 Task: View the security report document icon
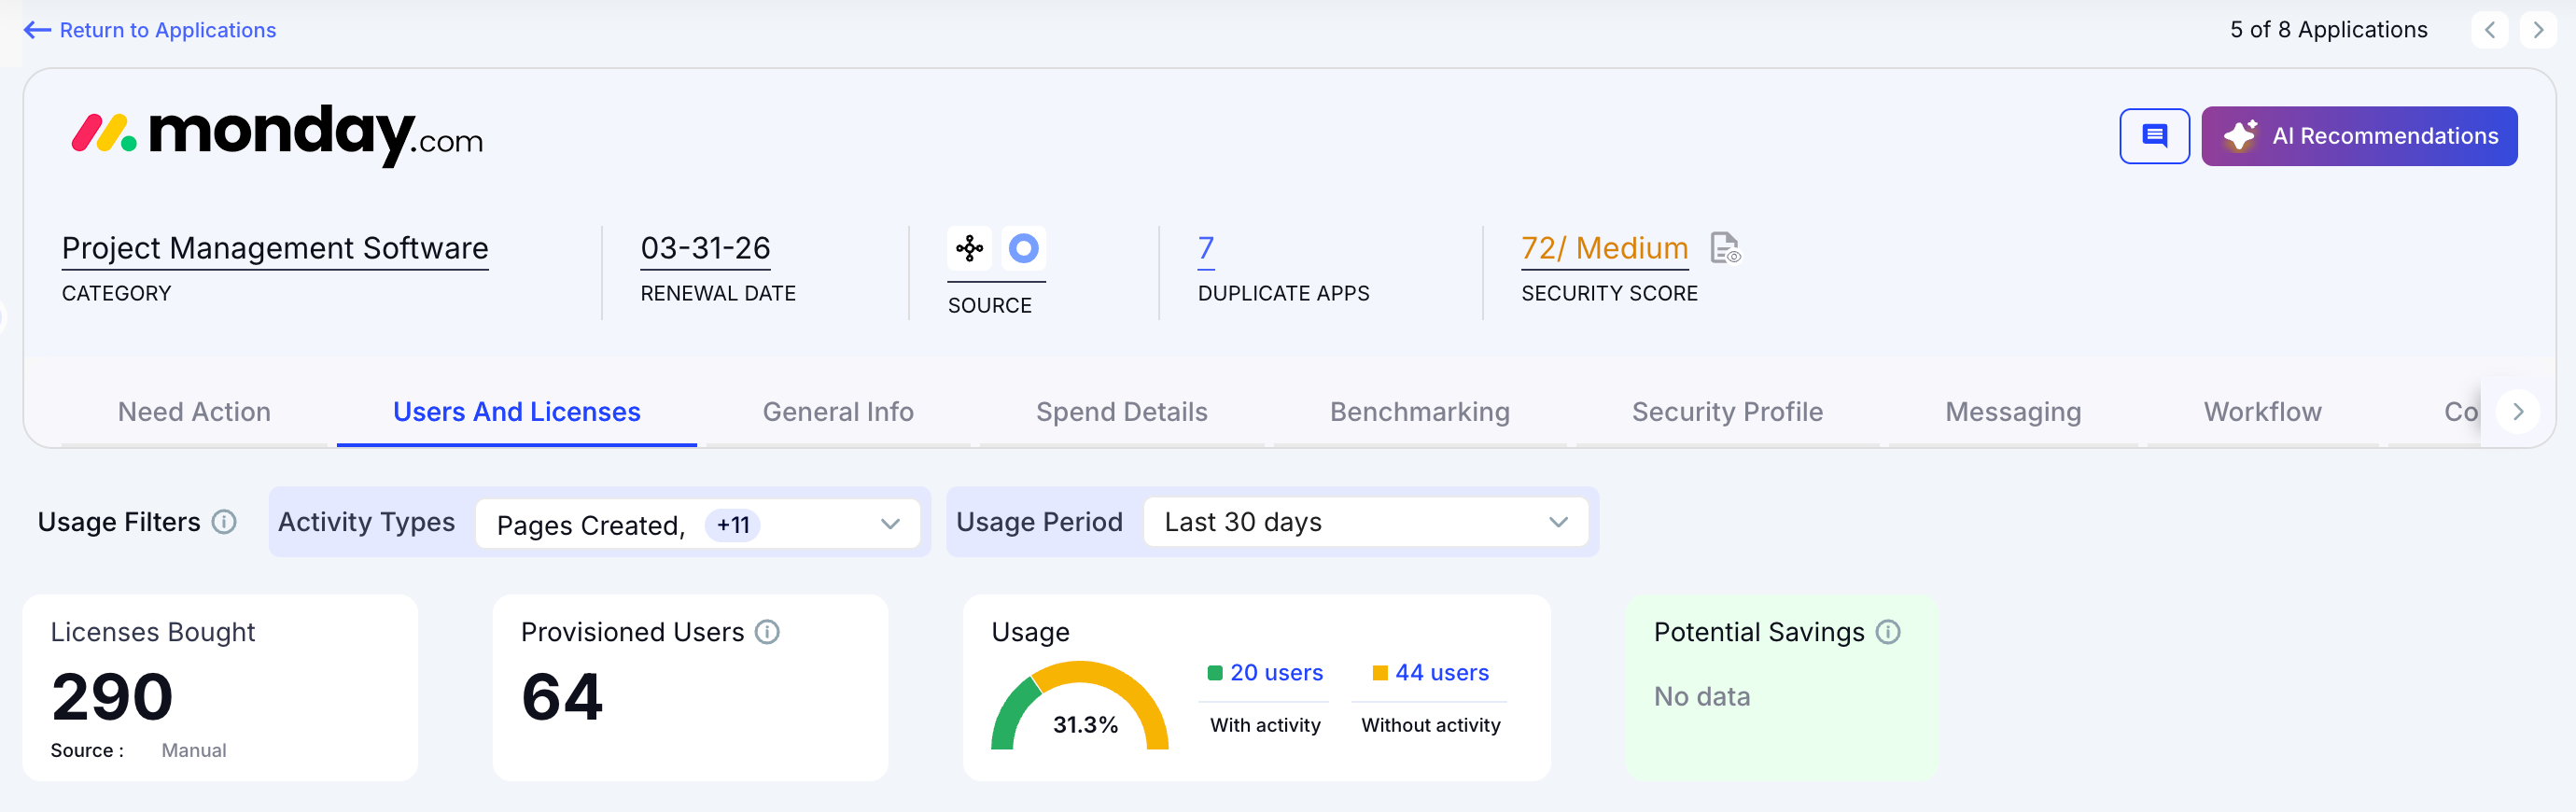[1725, 248]
